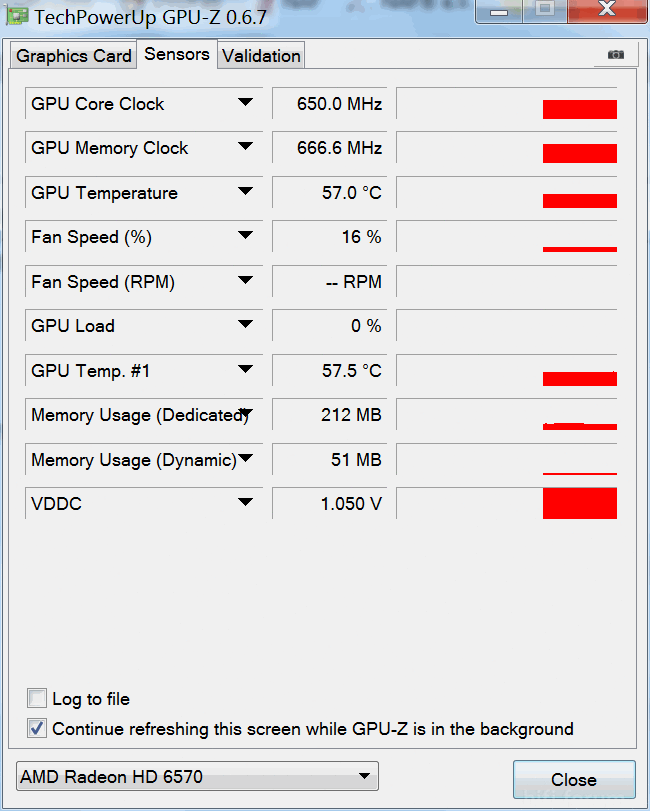This screenshot has height=811, width=650.
Task: Open the Validation tab
Action: [261, 55]
